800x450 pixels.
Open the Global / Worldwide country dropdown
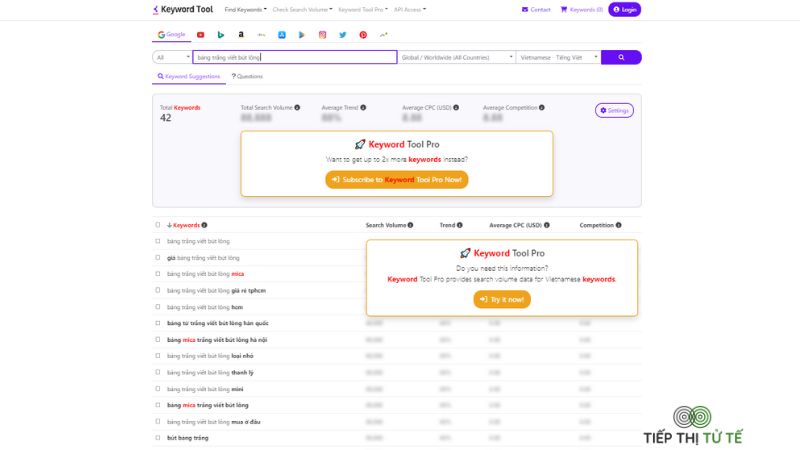[x=457, y=57]
